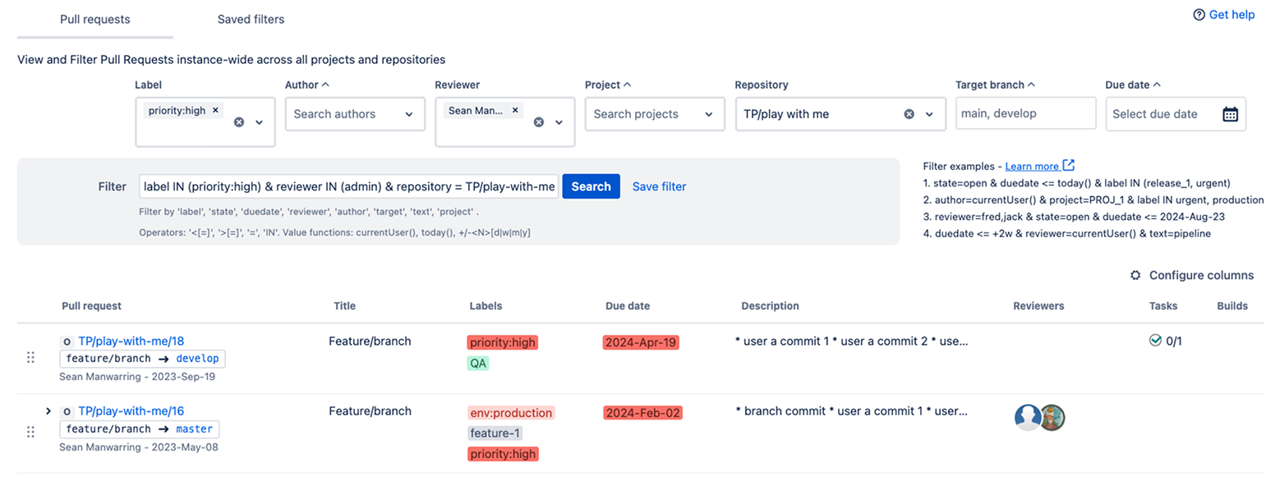Click the feature-1 label badge
1280x477 pixels.
tap(495, 433)
